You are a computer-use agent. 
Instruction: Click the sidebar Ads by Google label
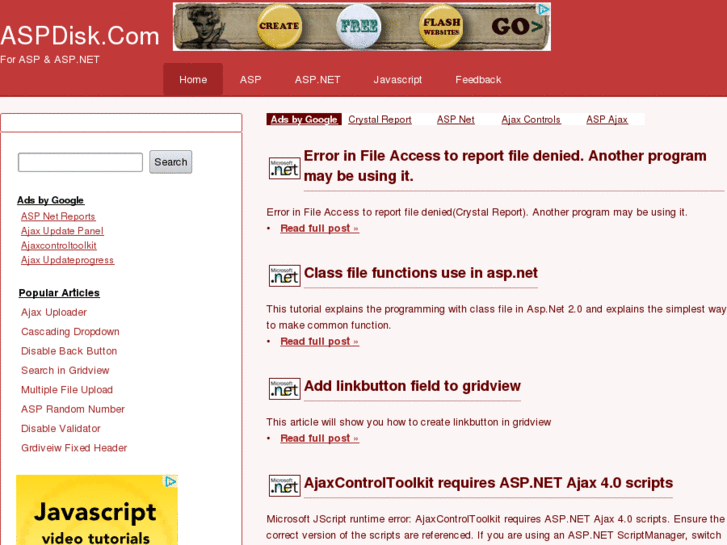coord(51,200)
